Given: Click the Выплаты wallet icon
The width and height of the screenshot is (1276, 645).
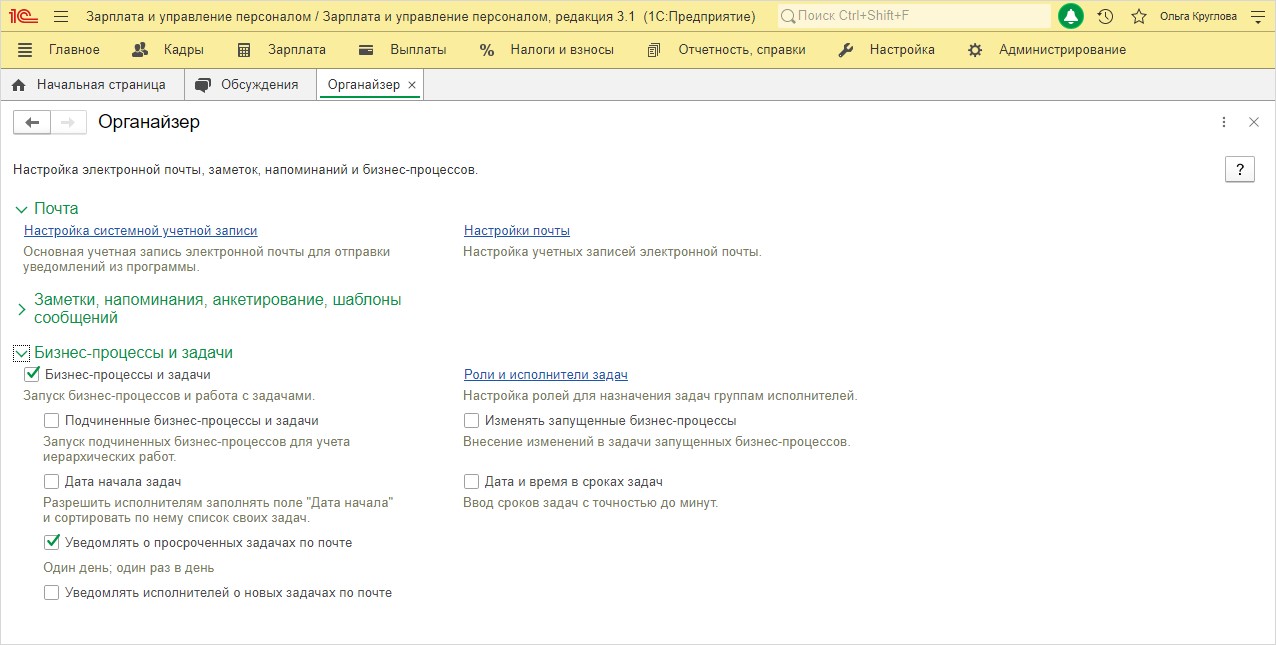Looking at the screenshot, I should pos(367,50).
